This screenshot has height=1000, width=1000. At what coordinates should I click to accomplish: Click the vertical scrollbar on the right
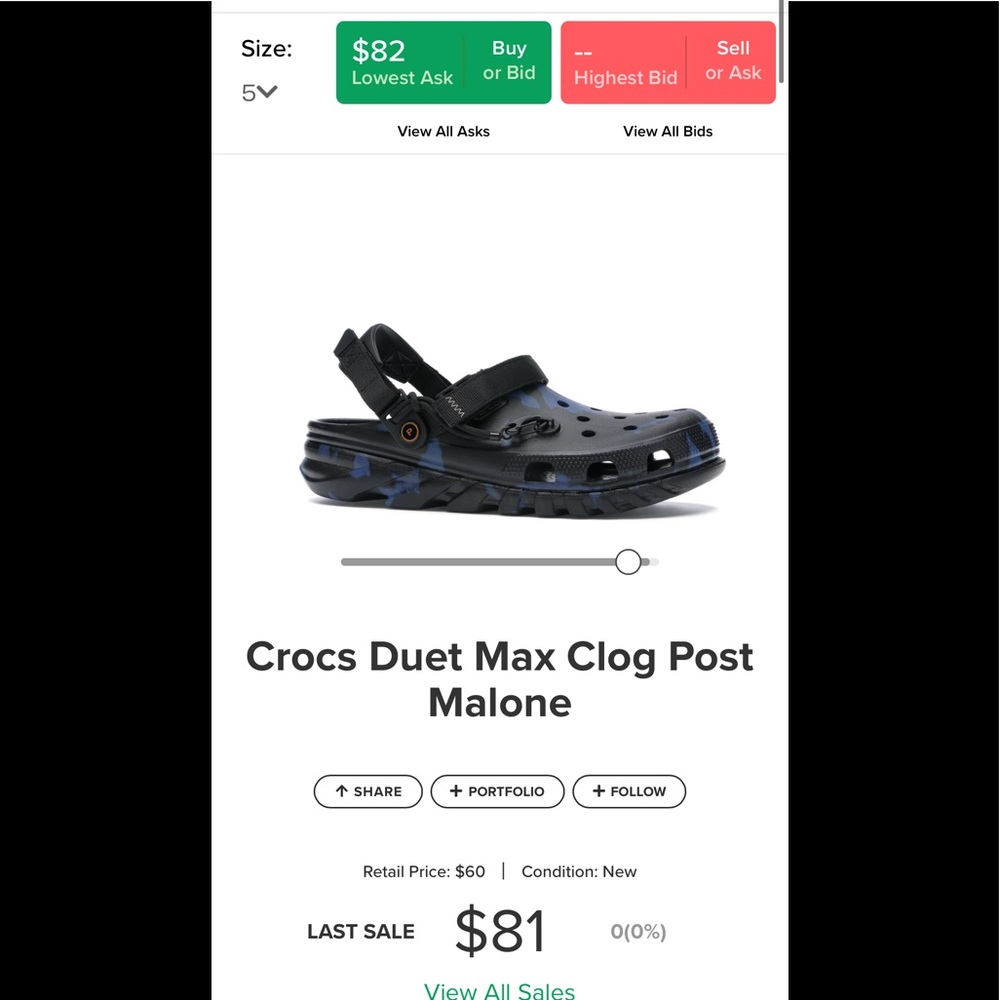click(779, 40)
